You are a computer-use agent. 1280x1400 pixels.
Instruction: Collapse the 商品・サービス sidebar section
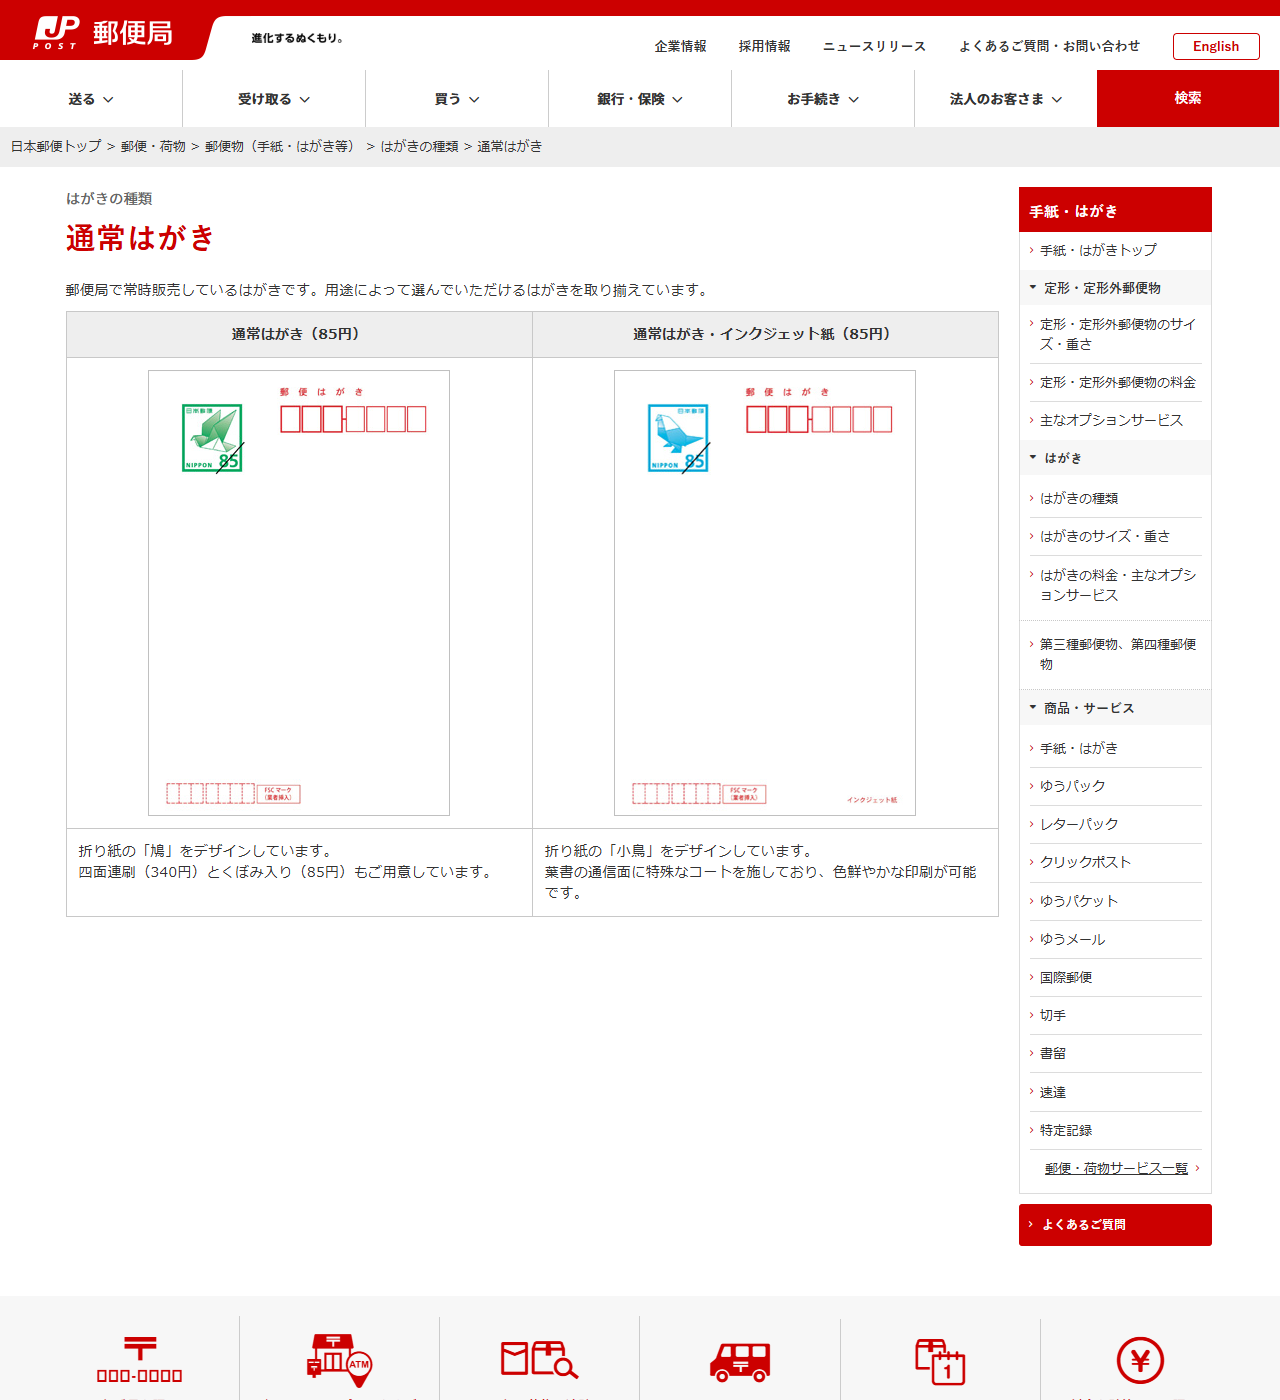(x=1115, y=708)
